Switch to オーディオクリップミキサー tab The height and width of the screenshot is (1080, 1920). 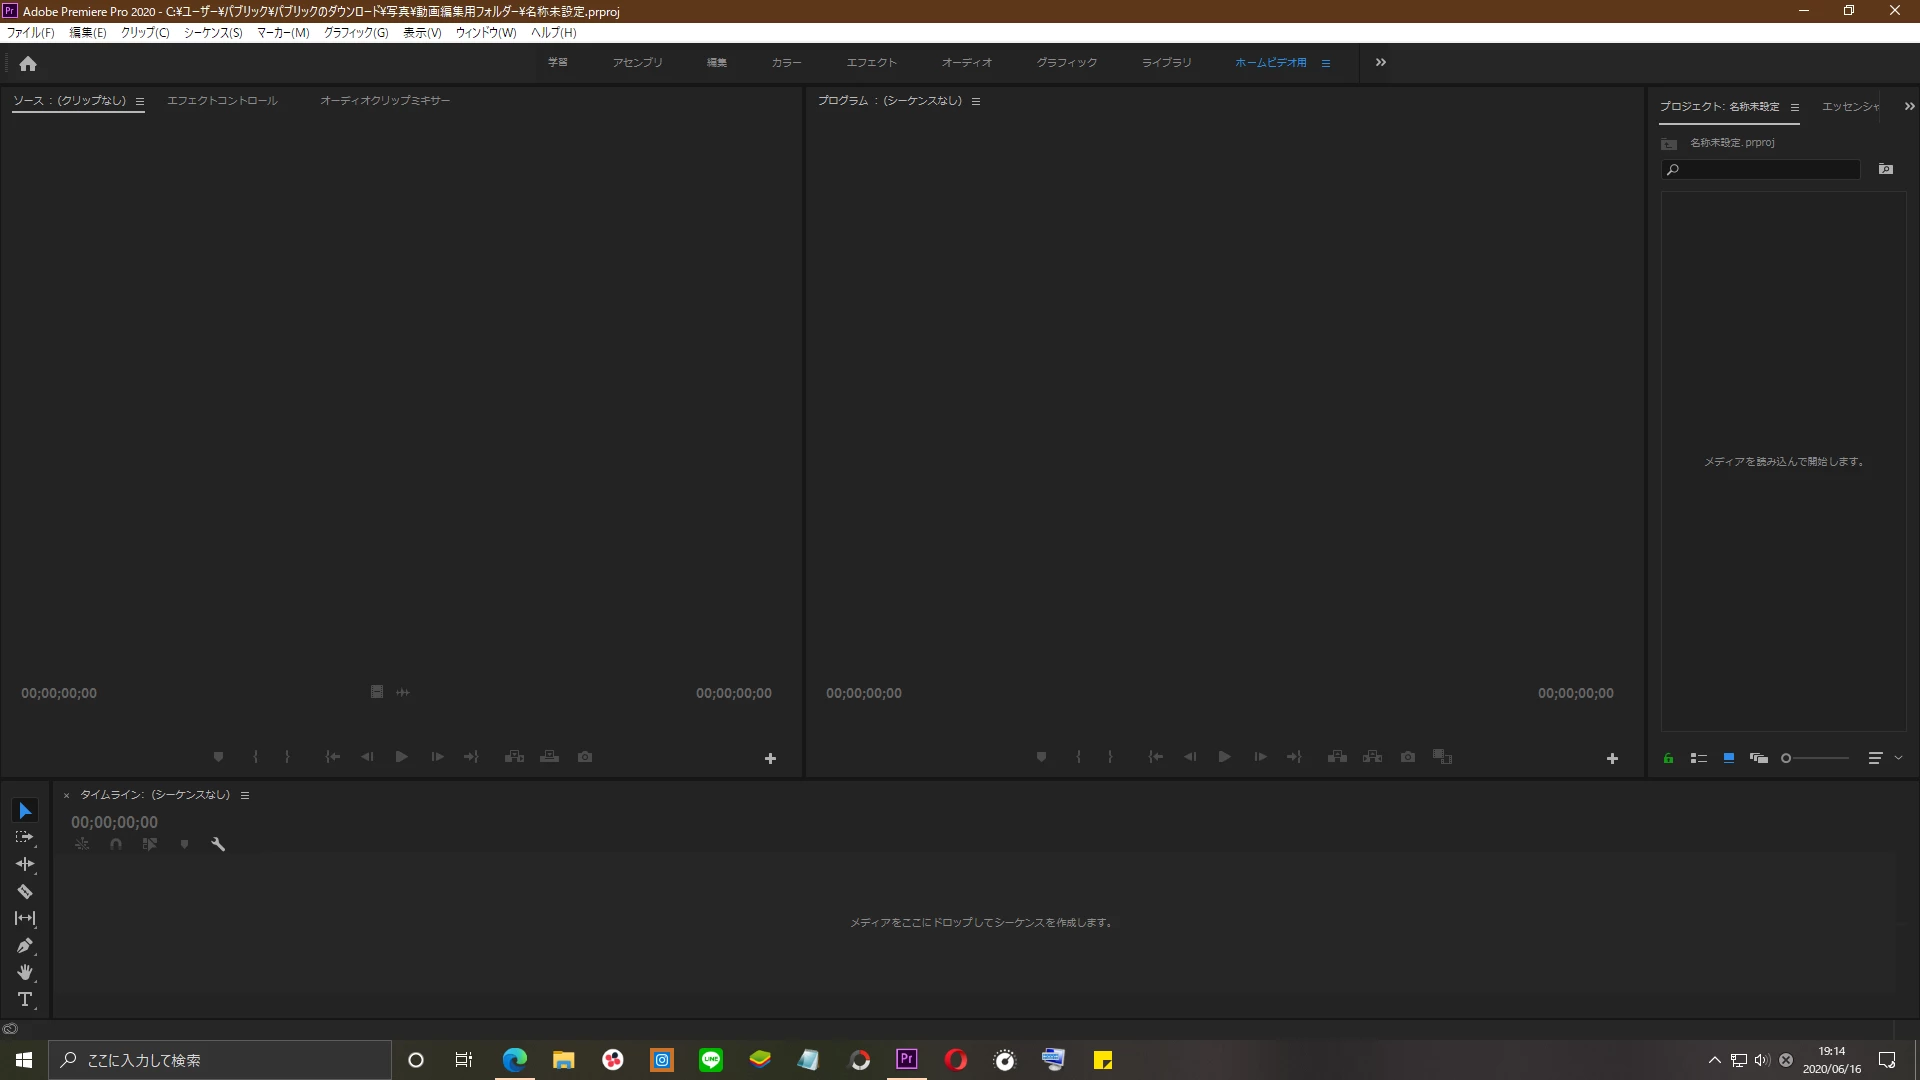[x=385, y=101]
